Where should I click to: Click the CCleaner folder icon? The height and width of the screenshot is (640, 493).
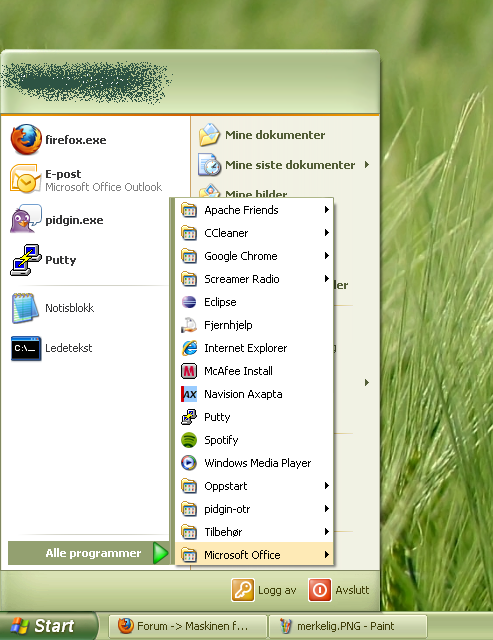(x=189, y=233)
